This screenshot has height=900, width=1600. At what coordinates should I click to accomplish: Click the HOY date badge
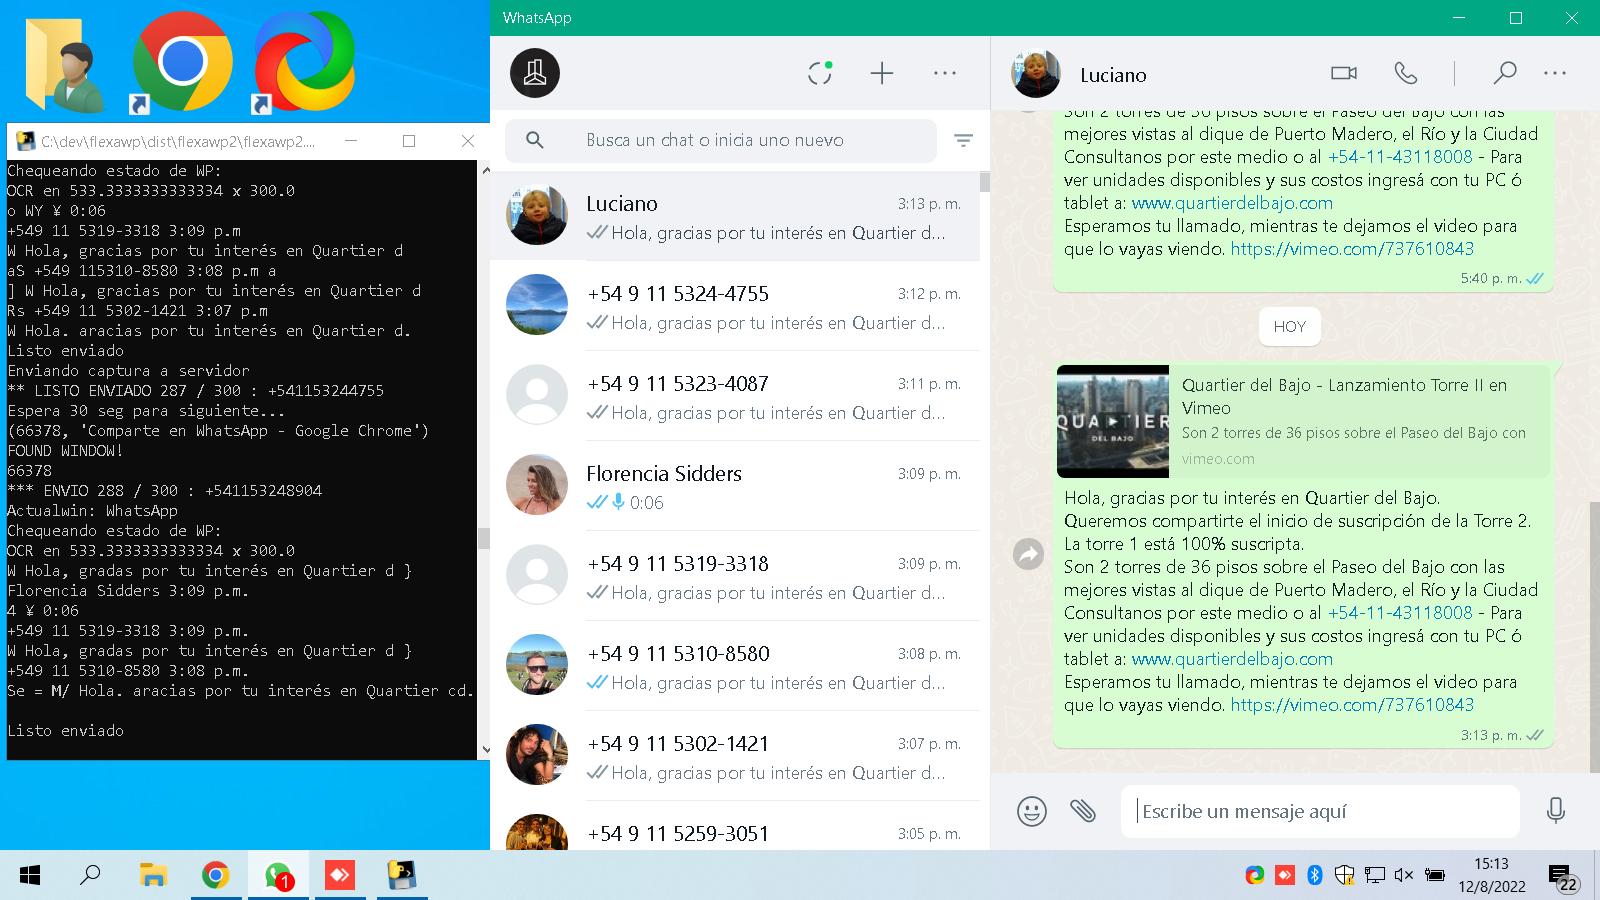(x=1289, y=327)
